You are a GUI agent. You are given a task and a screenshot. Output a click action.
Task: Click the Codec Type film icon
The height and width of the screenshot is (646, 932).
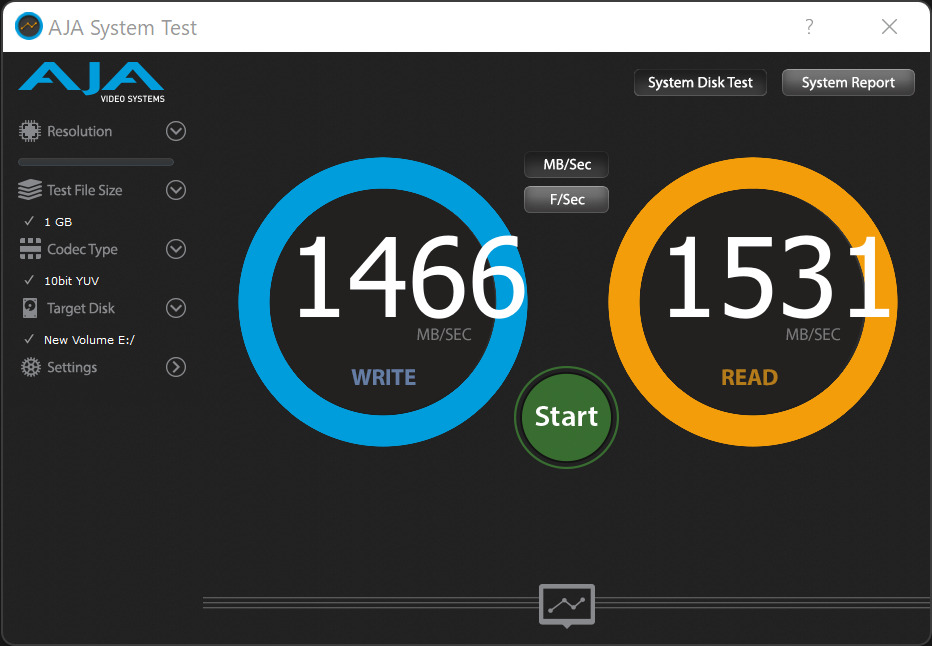point(30,249)
